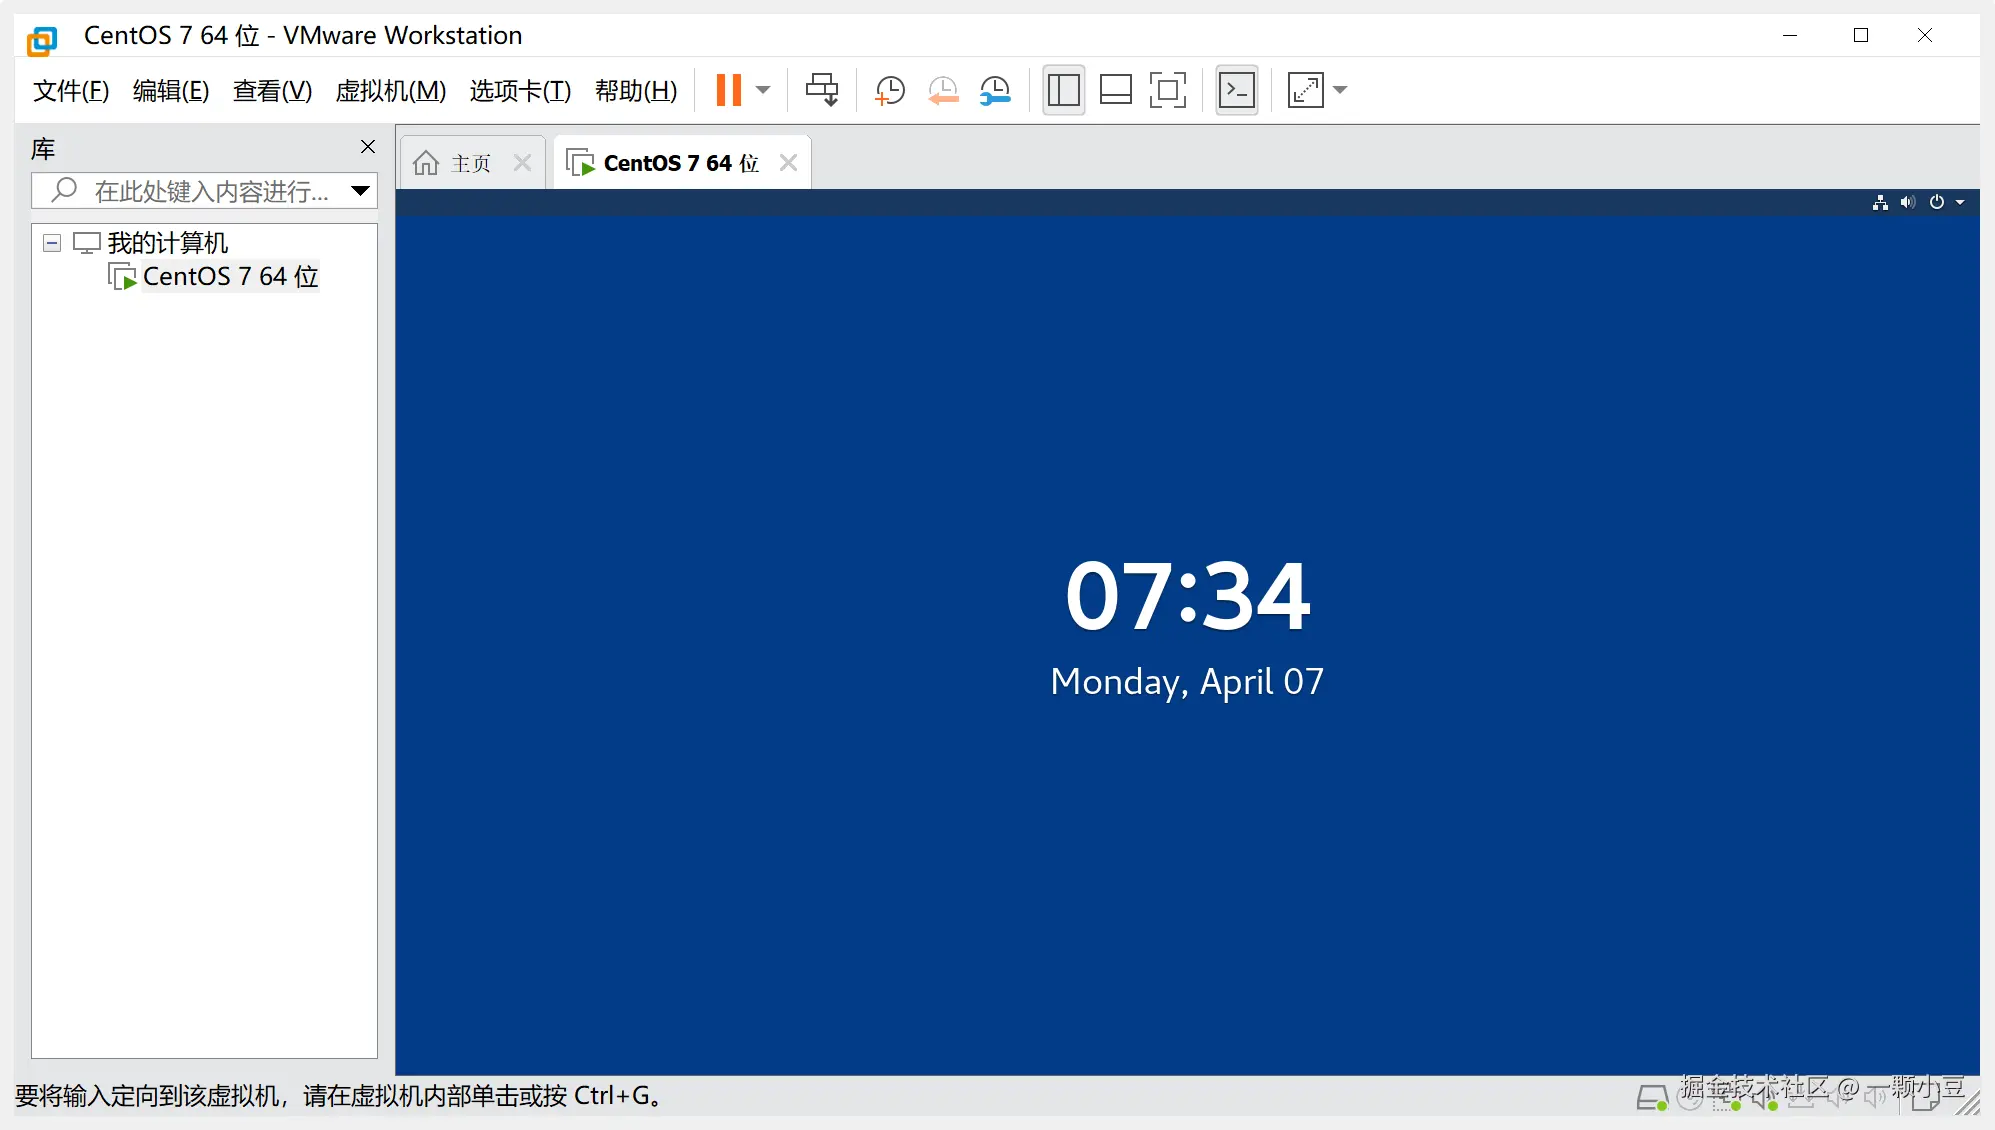The image size is (1995, 1130).
Task: Open the snapshot manager icon
Action: pos(995,90)
